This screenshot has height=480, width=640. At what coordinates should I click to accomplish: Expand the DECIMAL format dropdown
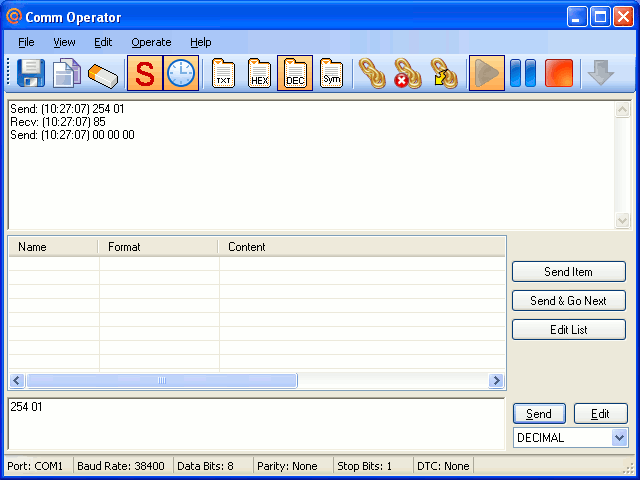tap(619, 438)
